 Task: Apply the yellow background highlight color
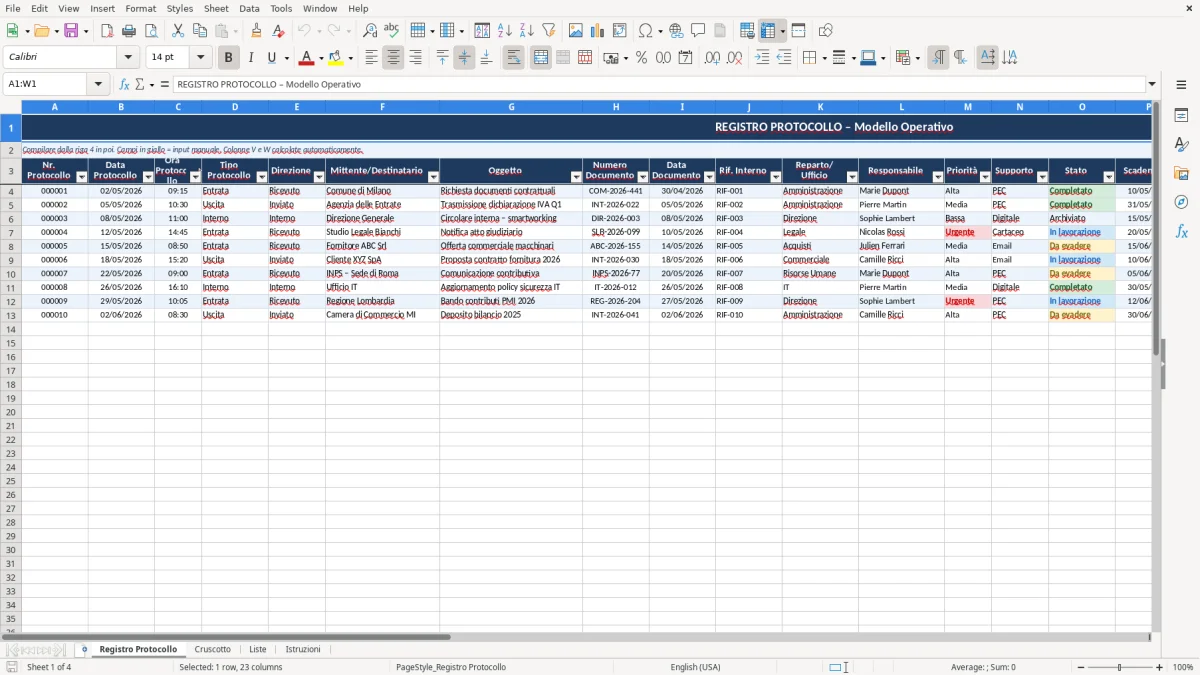tap(336, 58)
